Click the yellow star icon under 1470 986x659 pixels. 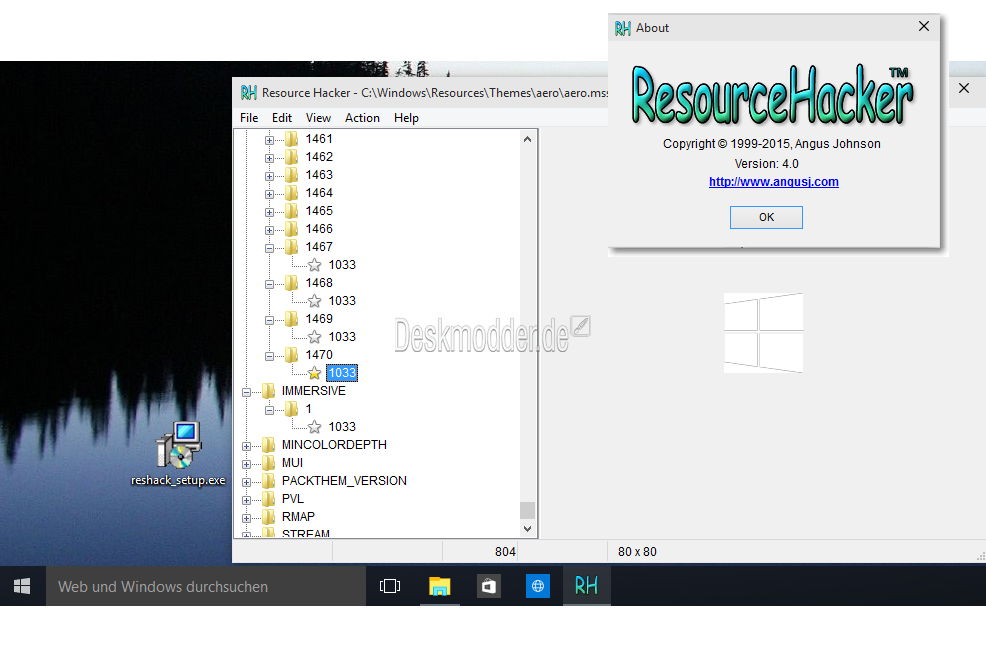(314, 373)
